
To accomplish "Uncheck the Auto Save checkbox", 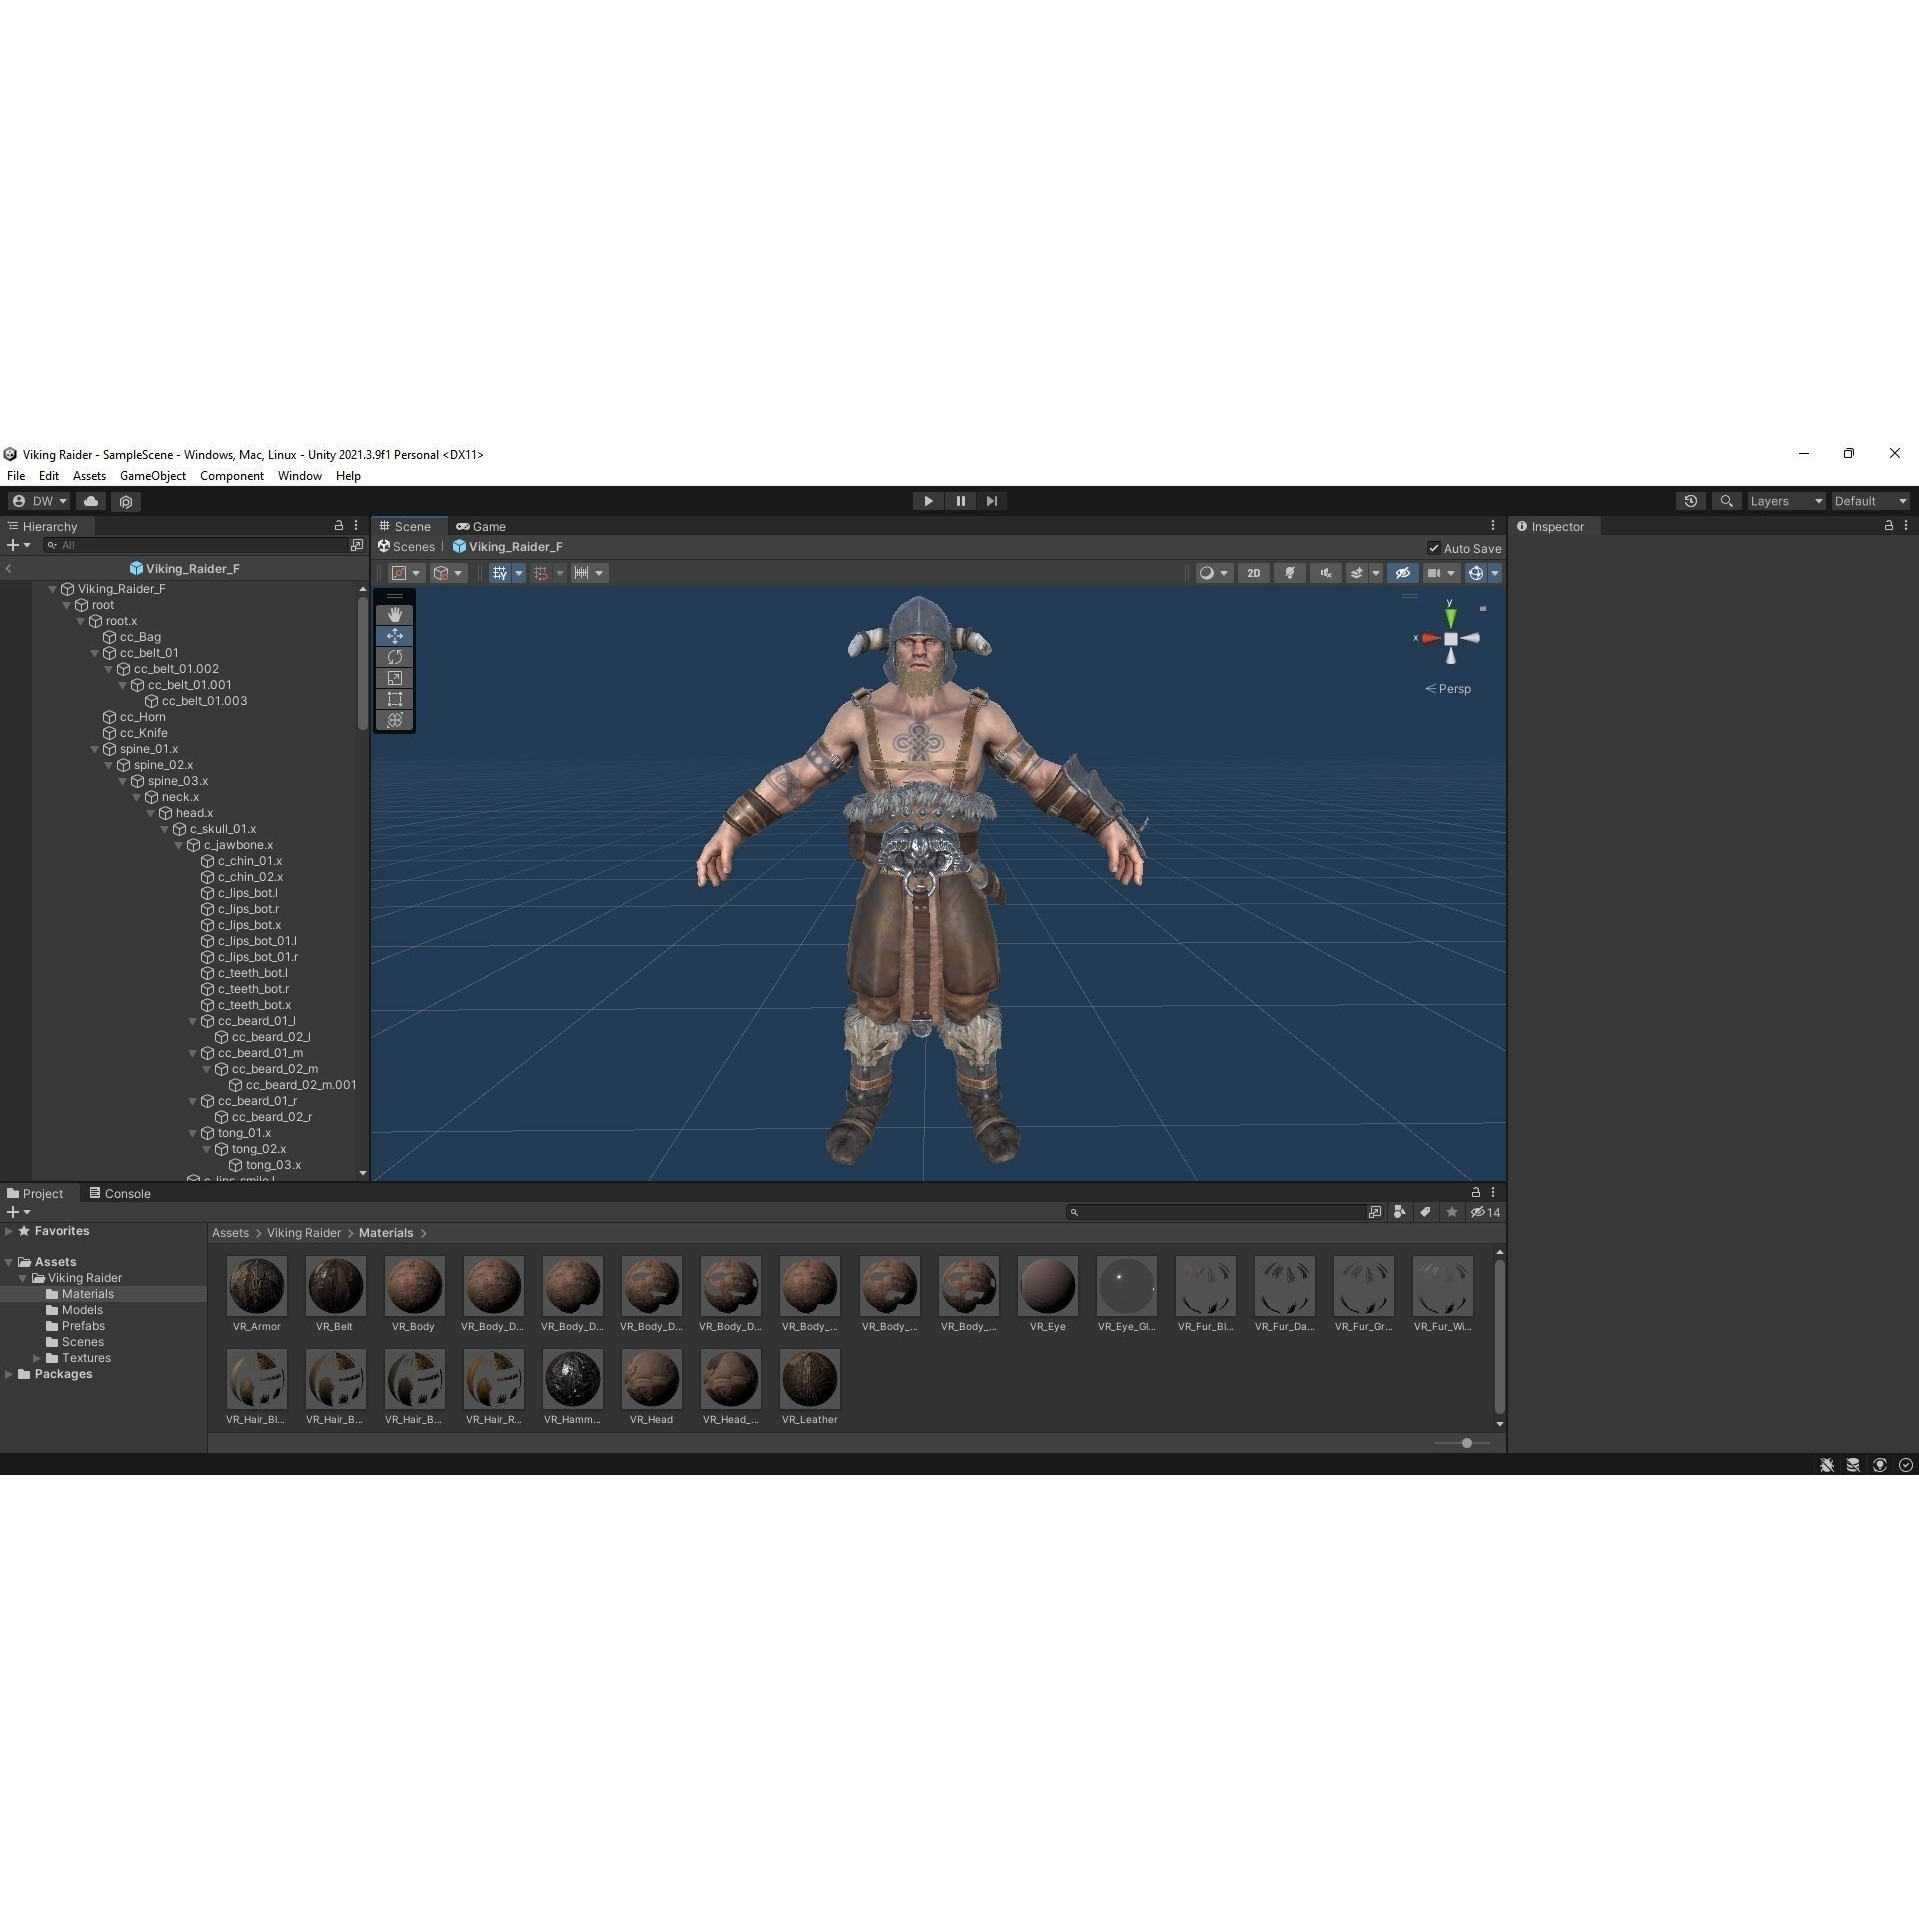I will (1435, 548).
